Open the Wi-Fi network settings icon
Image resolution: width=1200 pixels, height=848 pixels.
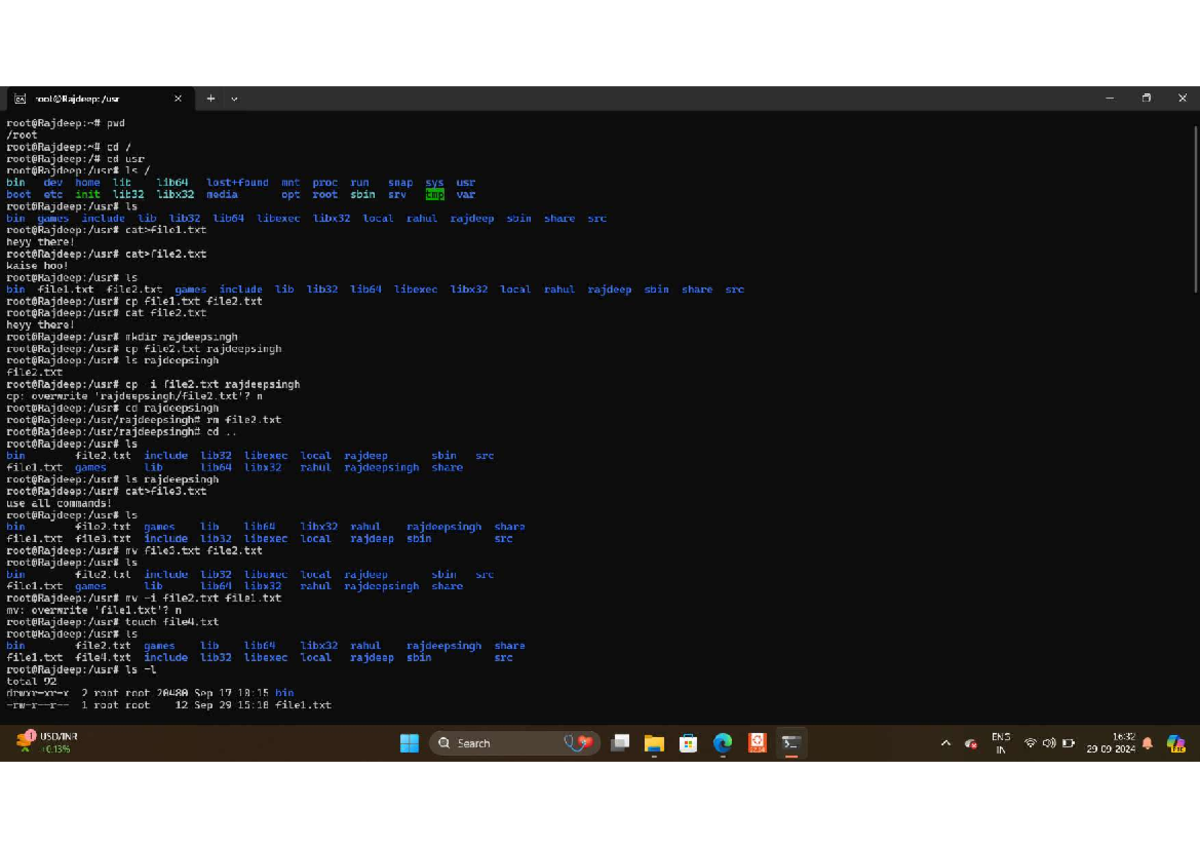coord(1031,743)
